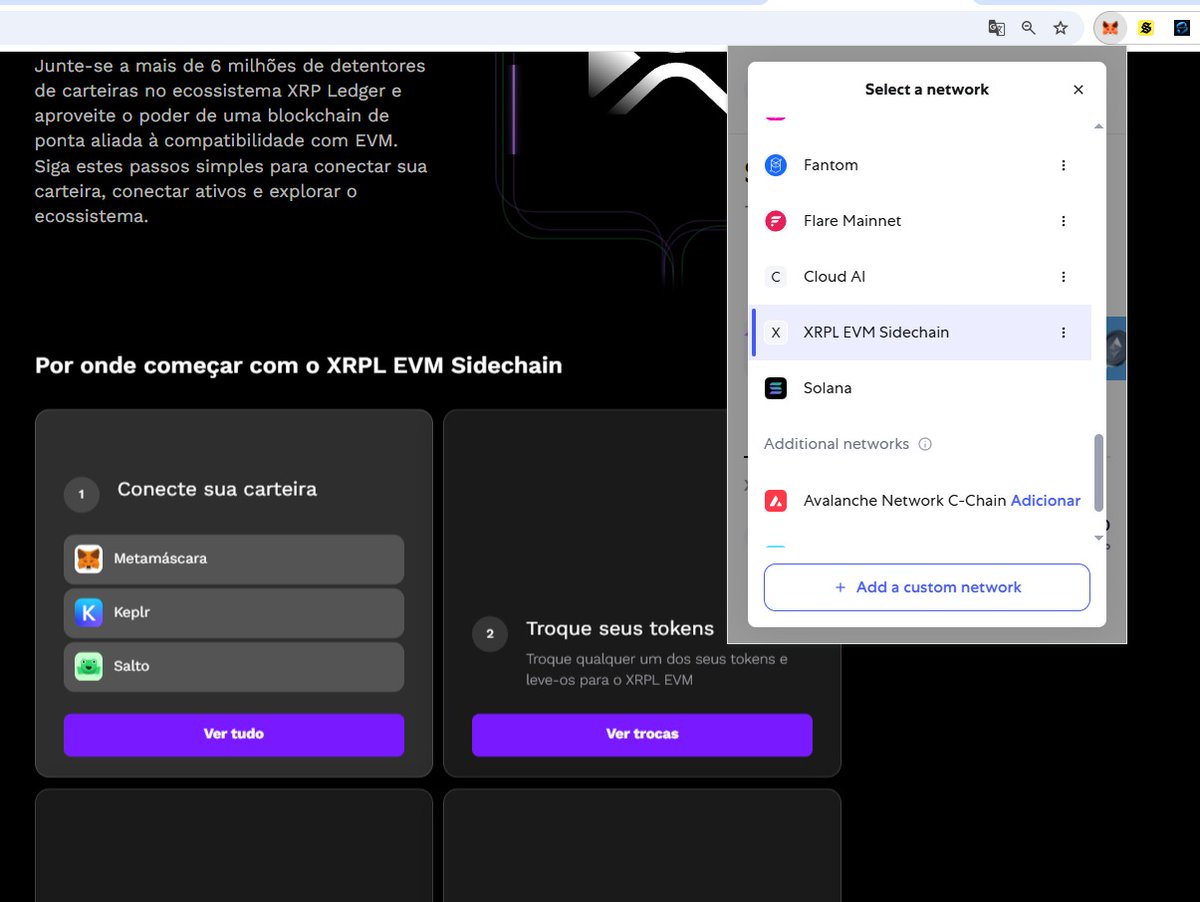Image resolution: width=1200 pixels, height=902 pixels.
Task: Click network list scrollbar thumb
Action: 1099,472
